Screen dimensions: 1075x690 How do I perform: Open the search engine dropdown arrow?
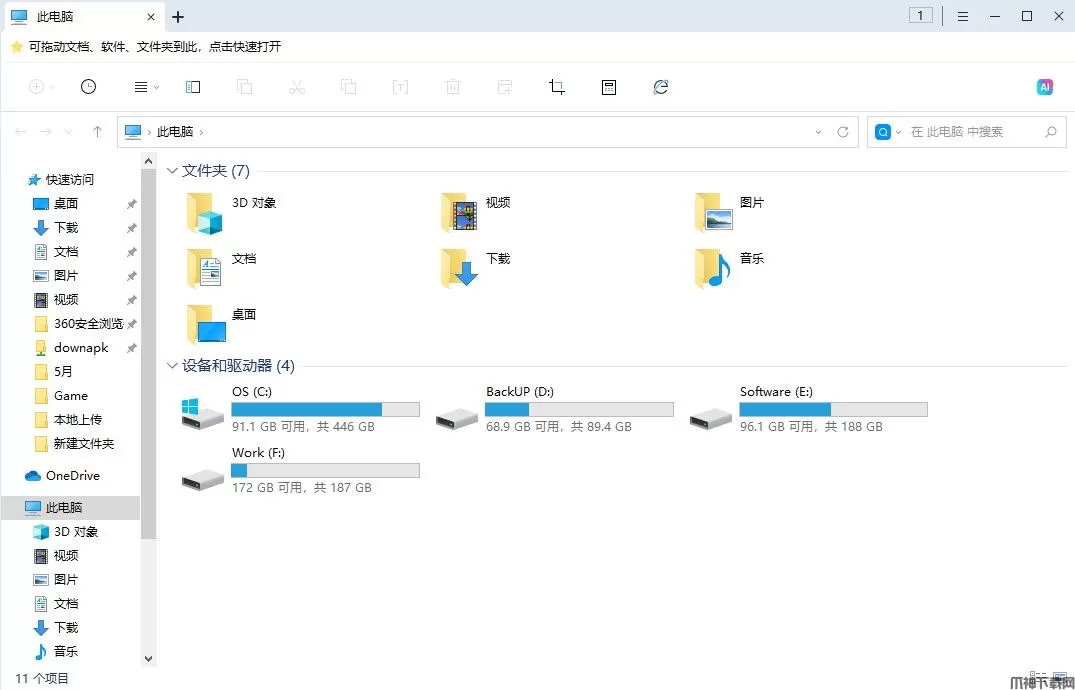coord(899,132)
